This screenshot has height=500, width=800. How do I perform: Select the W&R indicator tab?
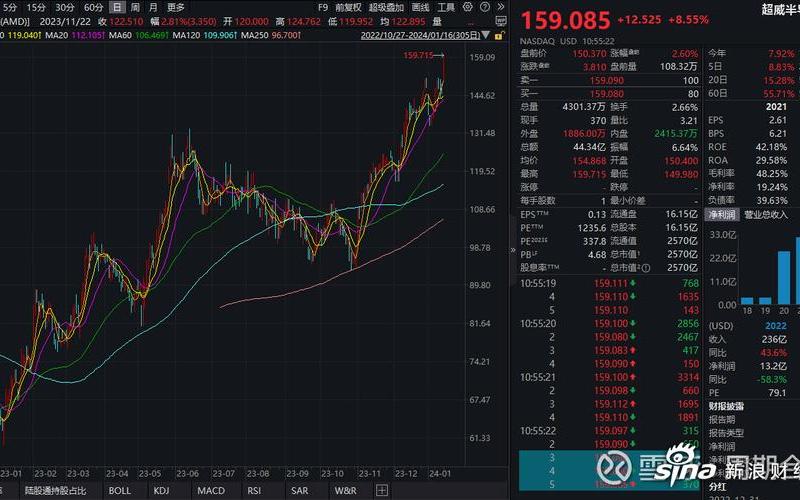pyautogui.click(x=345, y=491)
